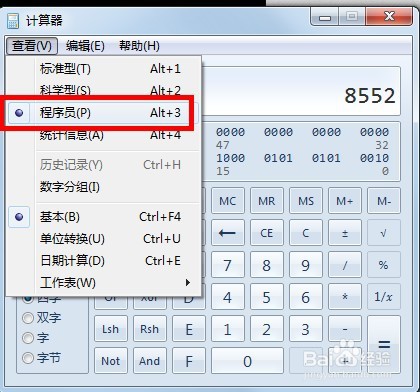Toggle bit group 0010 in binary panel
This screenshot has width=420, height=392.
point(374,158)
